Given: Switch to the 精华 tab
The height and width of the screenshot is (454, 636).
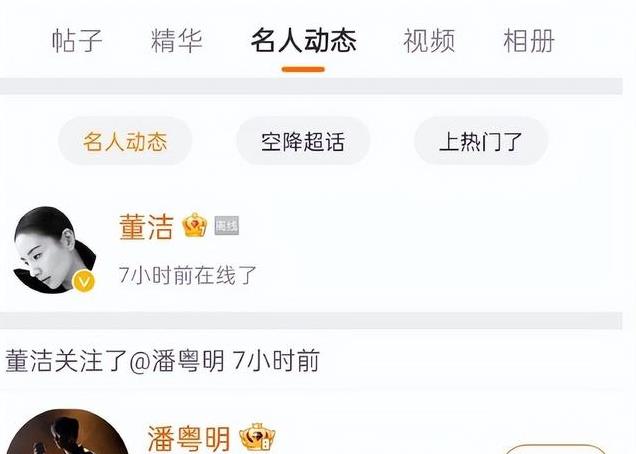Looking at the screenshot, I should point(176,40).
